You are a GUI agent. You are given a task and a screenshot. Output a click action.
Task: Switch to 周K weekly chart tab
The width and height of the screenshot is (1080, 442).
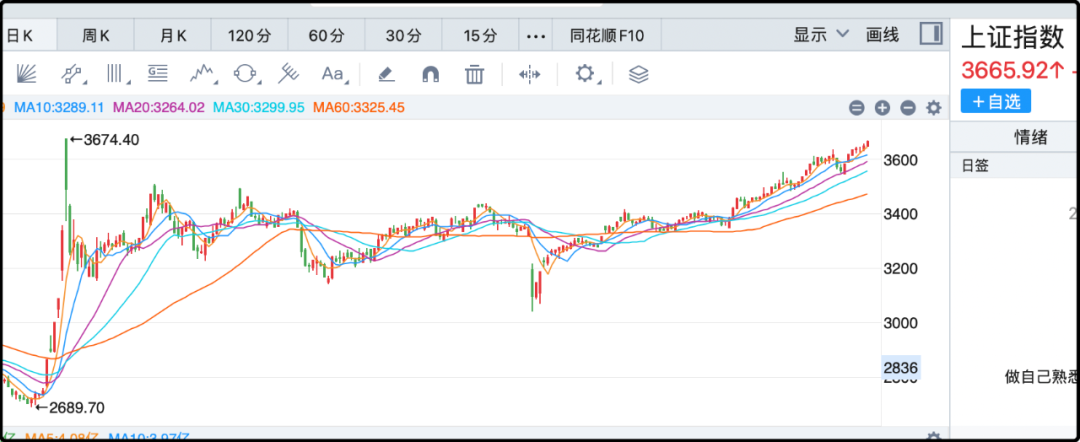click(x=96, y=36)
